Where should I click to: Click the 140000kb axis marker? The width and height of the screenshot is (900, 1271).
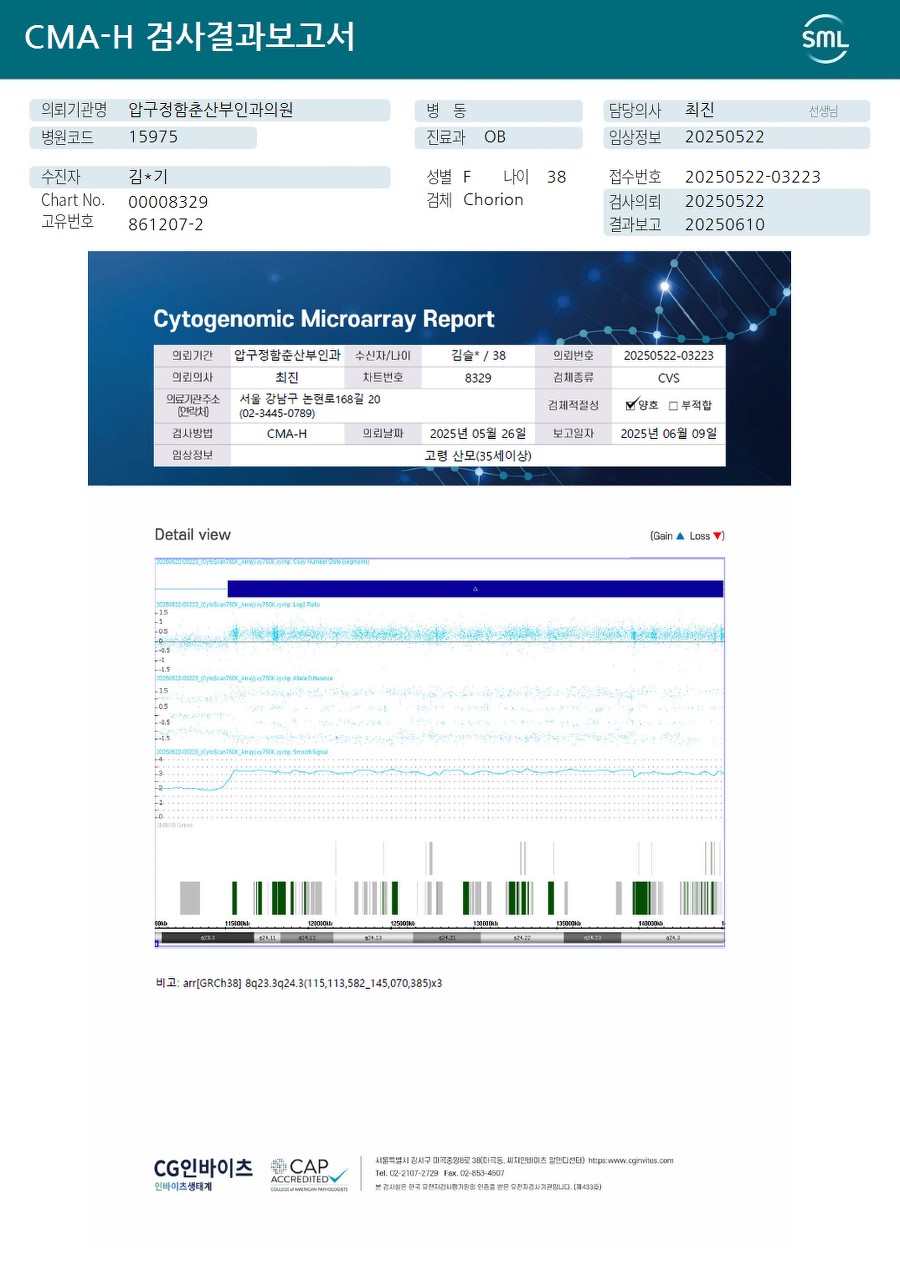pyautogui.click(x=652, y=923)
